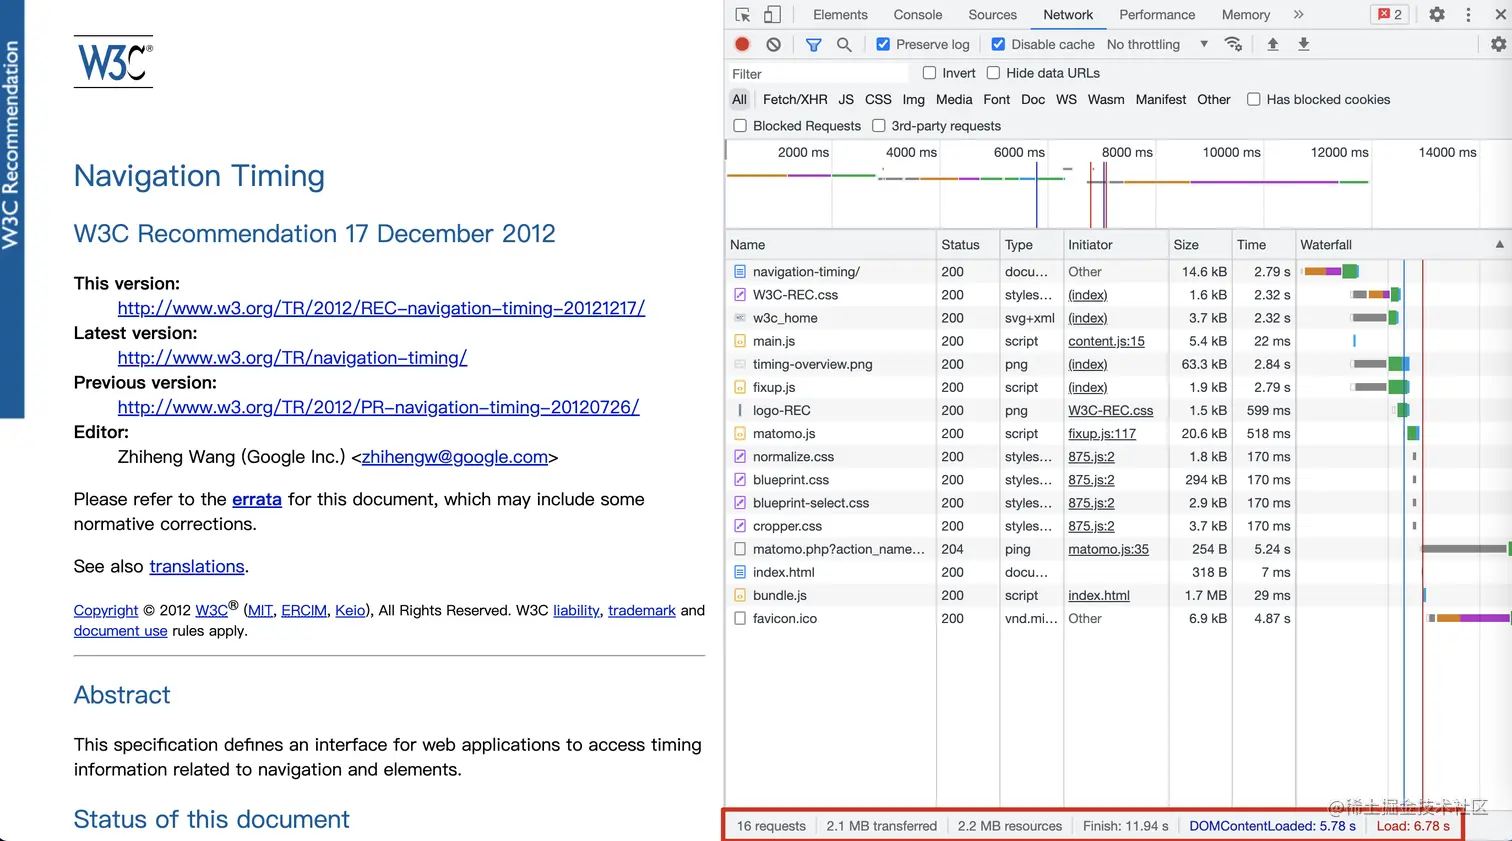Open Network panel settings gear
The image size is (1512, 841).
coord(1497,44)
